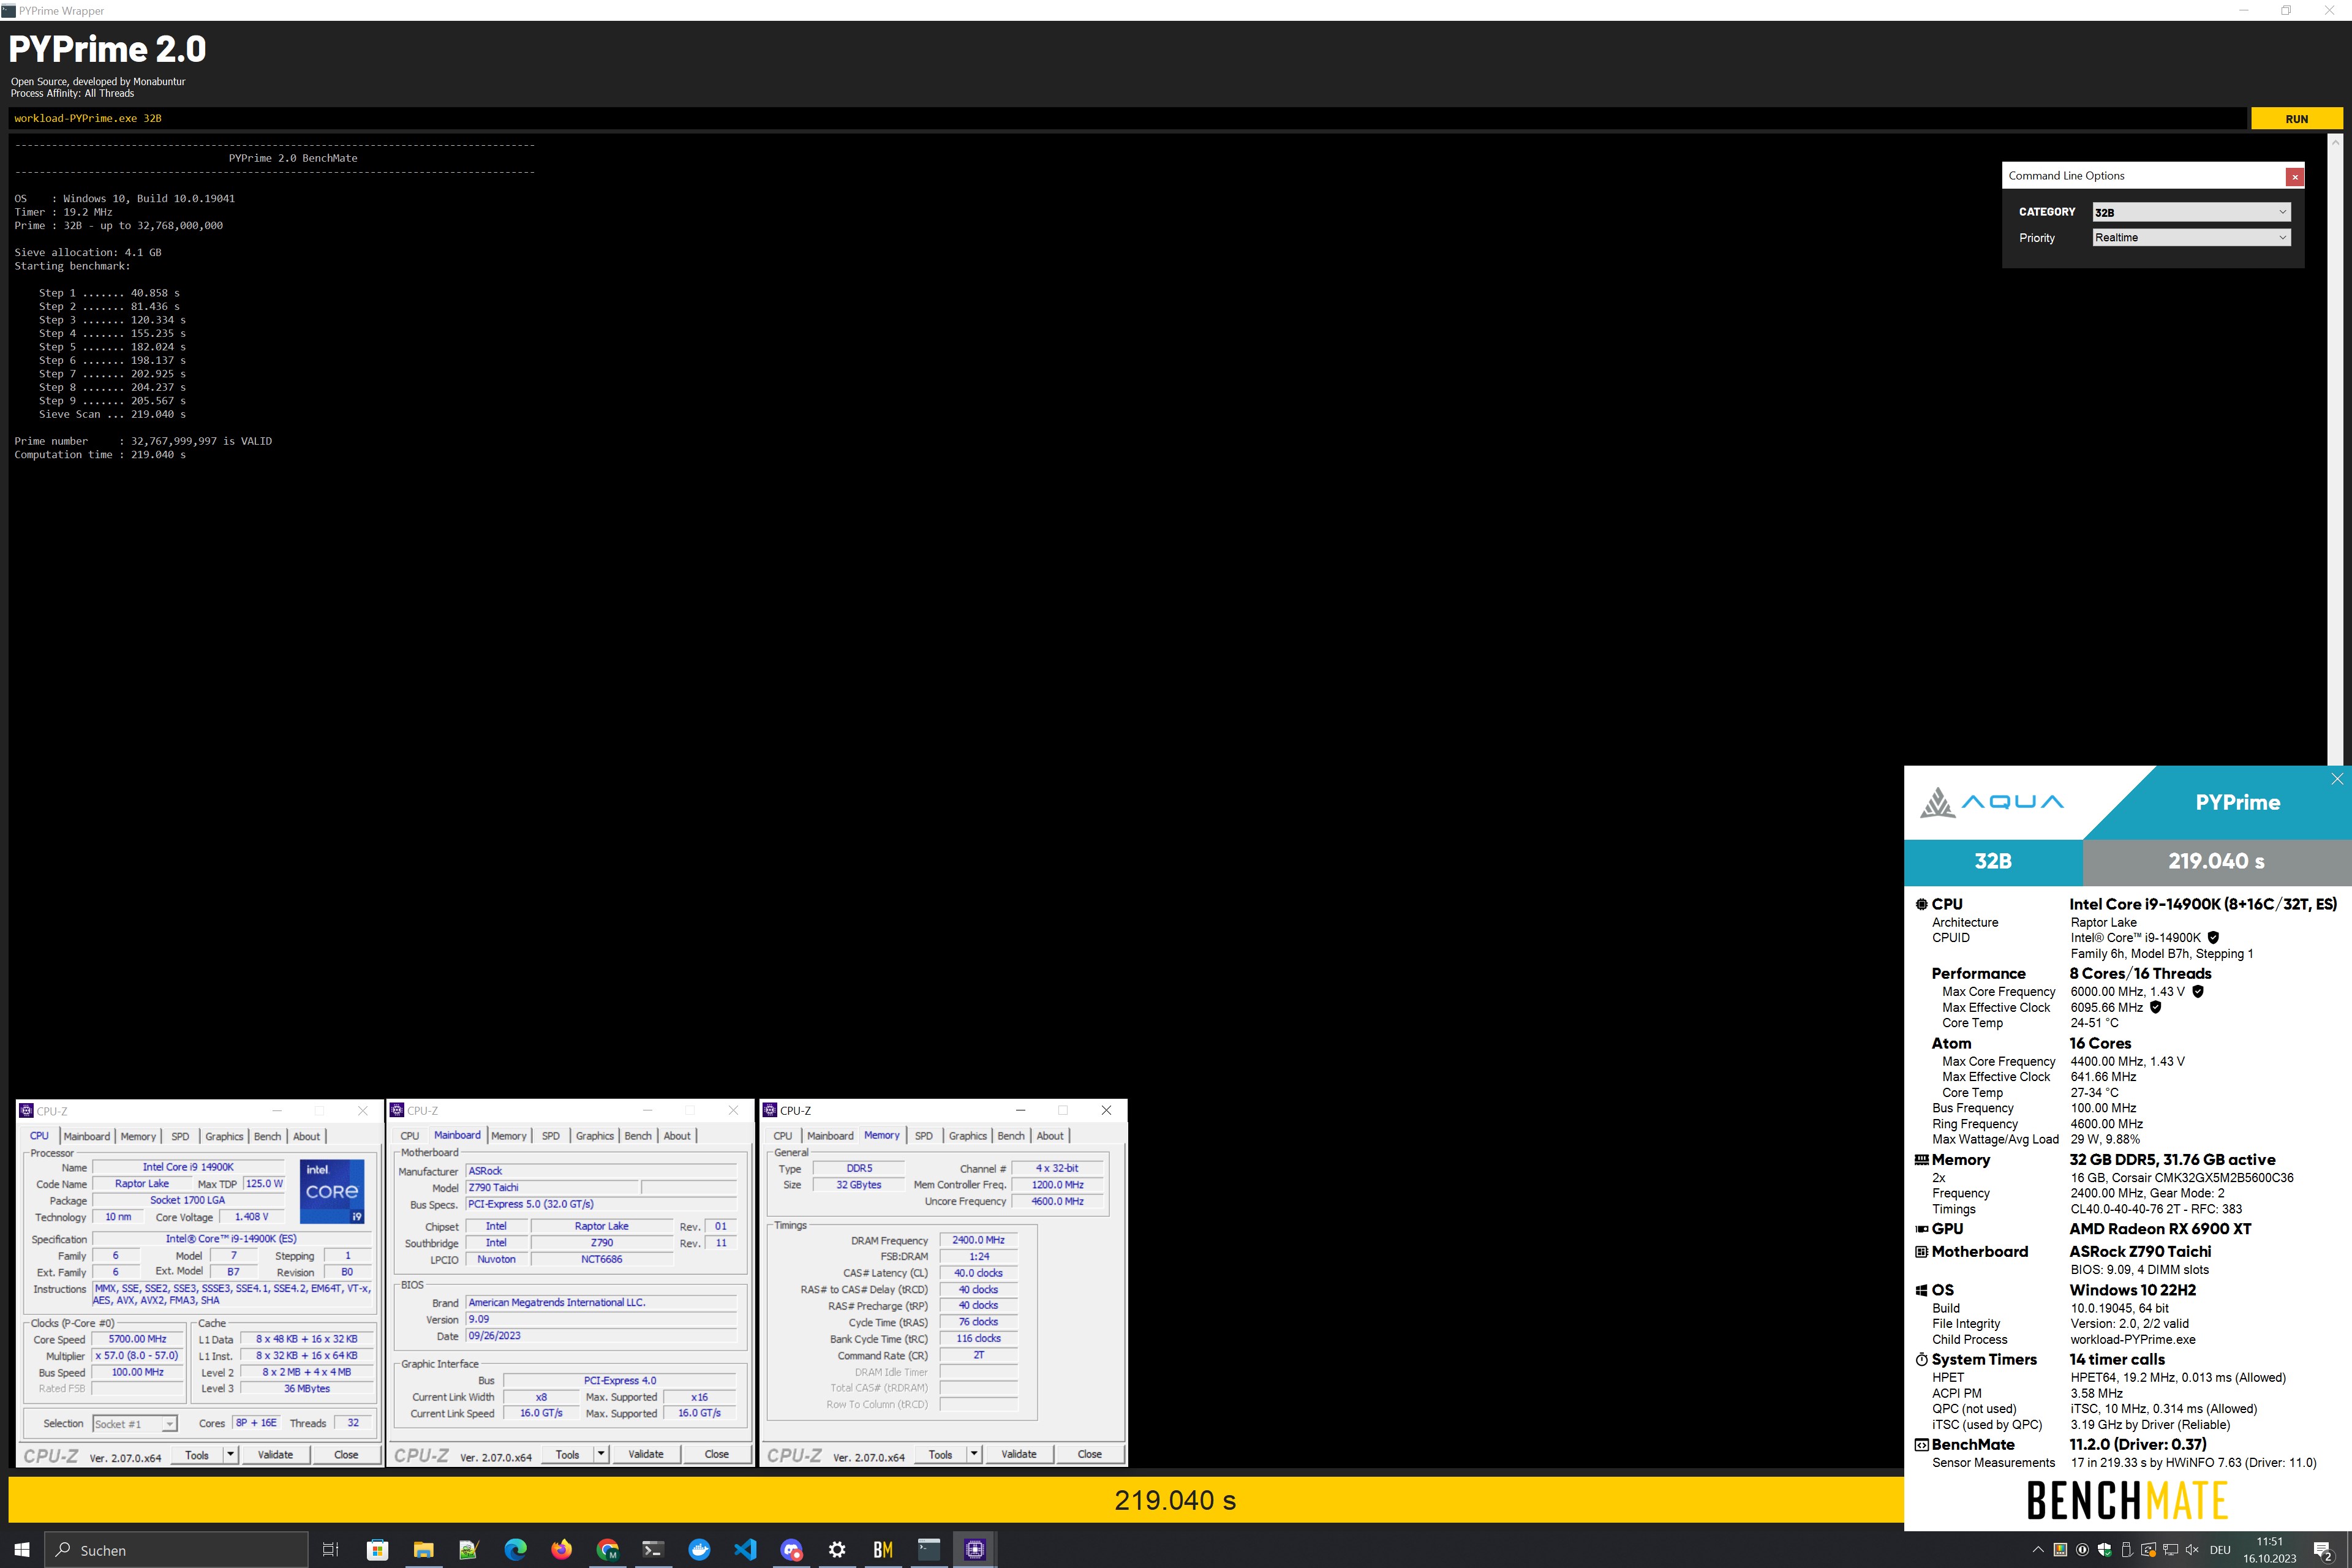
Task: Launch Notepad++ from taskbar
Action: (469, 1549)
